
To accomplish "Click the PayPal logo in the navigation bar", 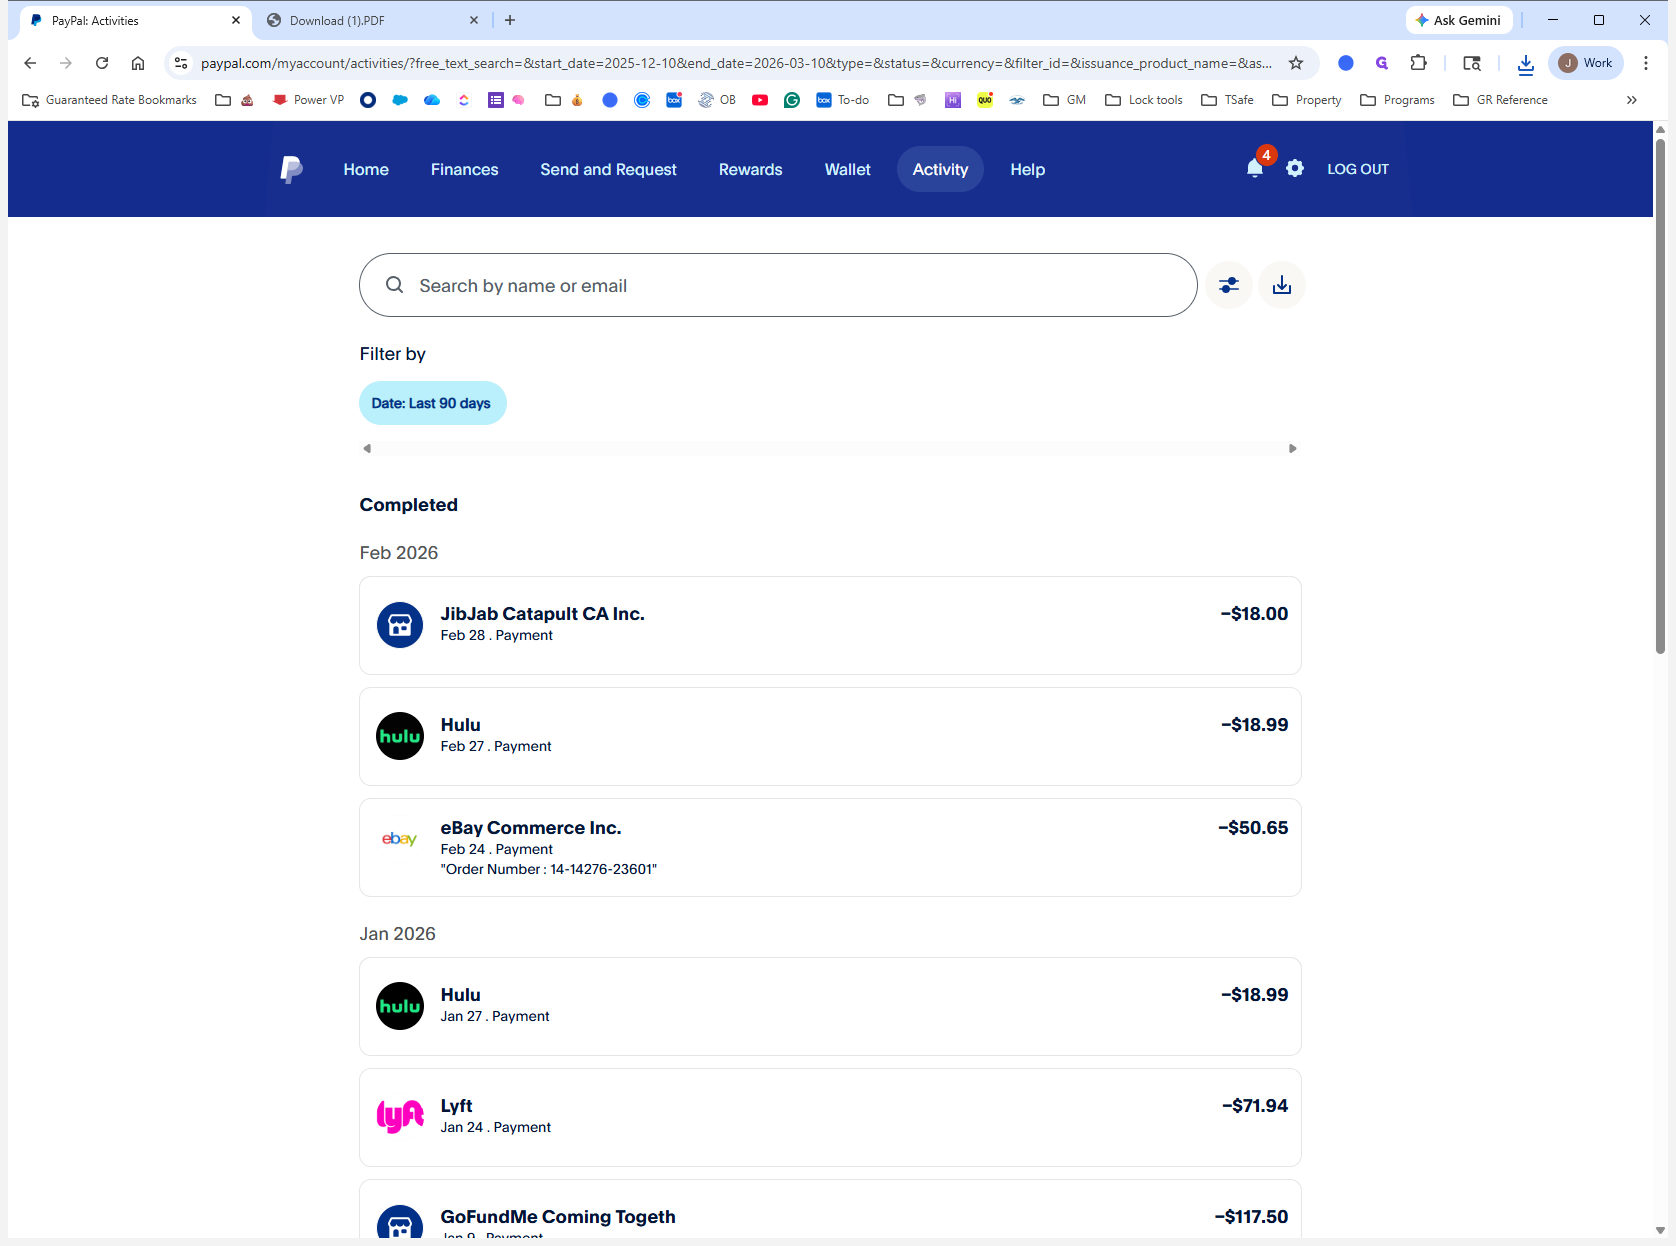I will (x=291, y=169).
